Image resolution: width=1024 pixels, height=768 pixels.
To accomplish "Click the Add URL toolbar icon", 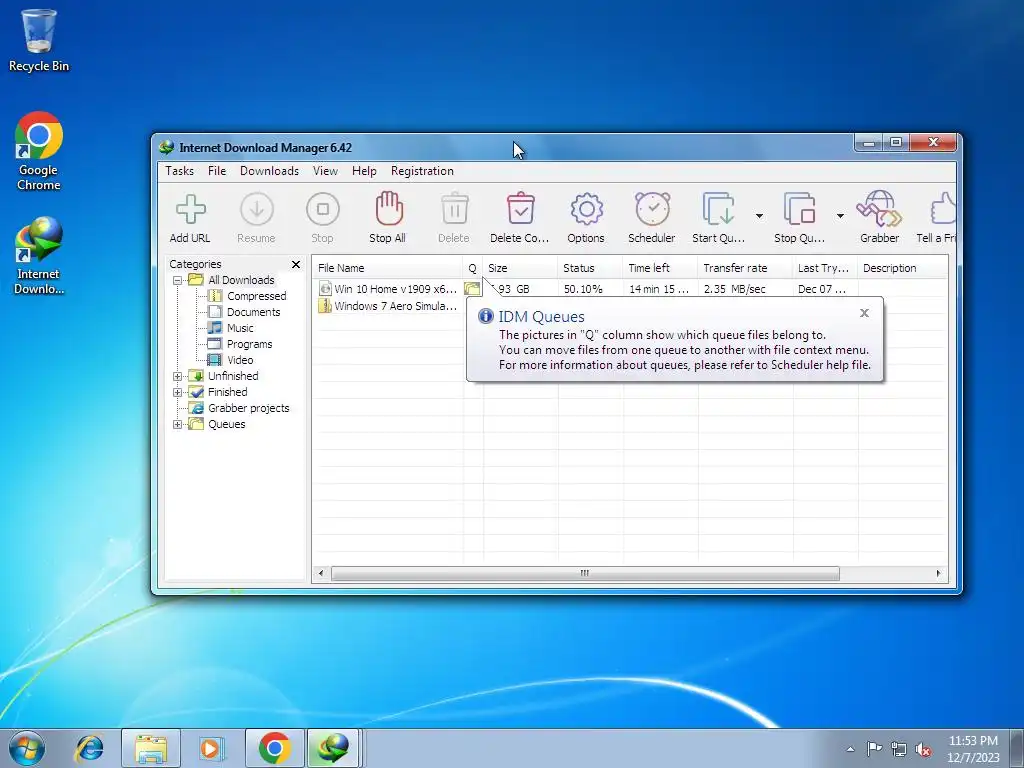I will tap(191, 210).
